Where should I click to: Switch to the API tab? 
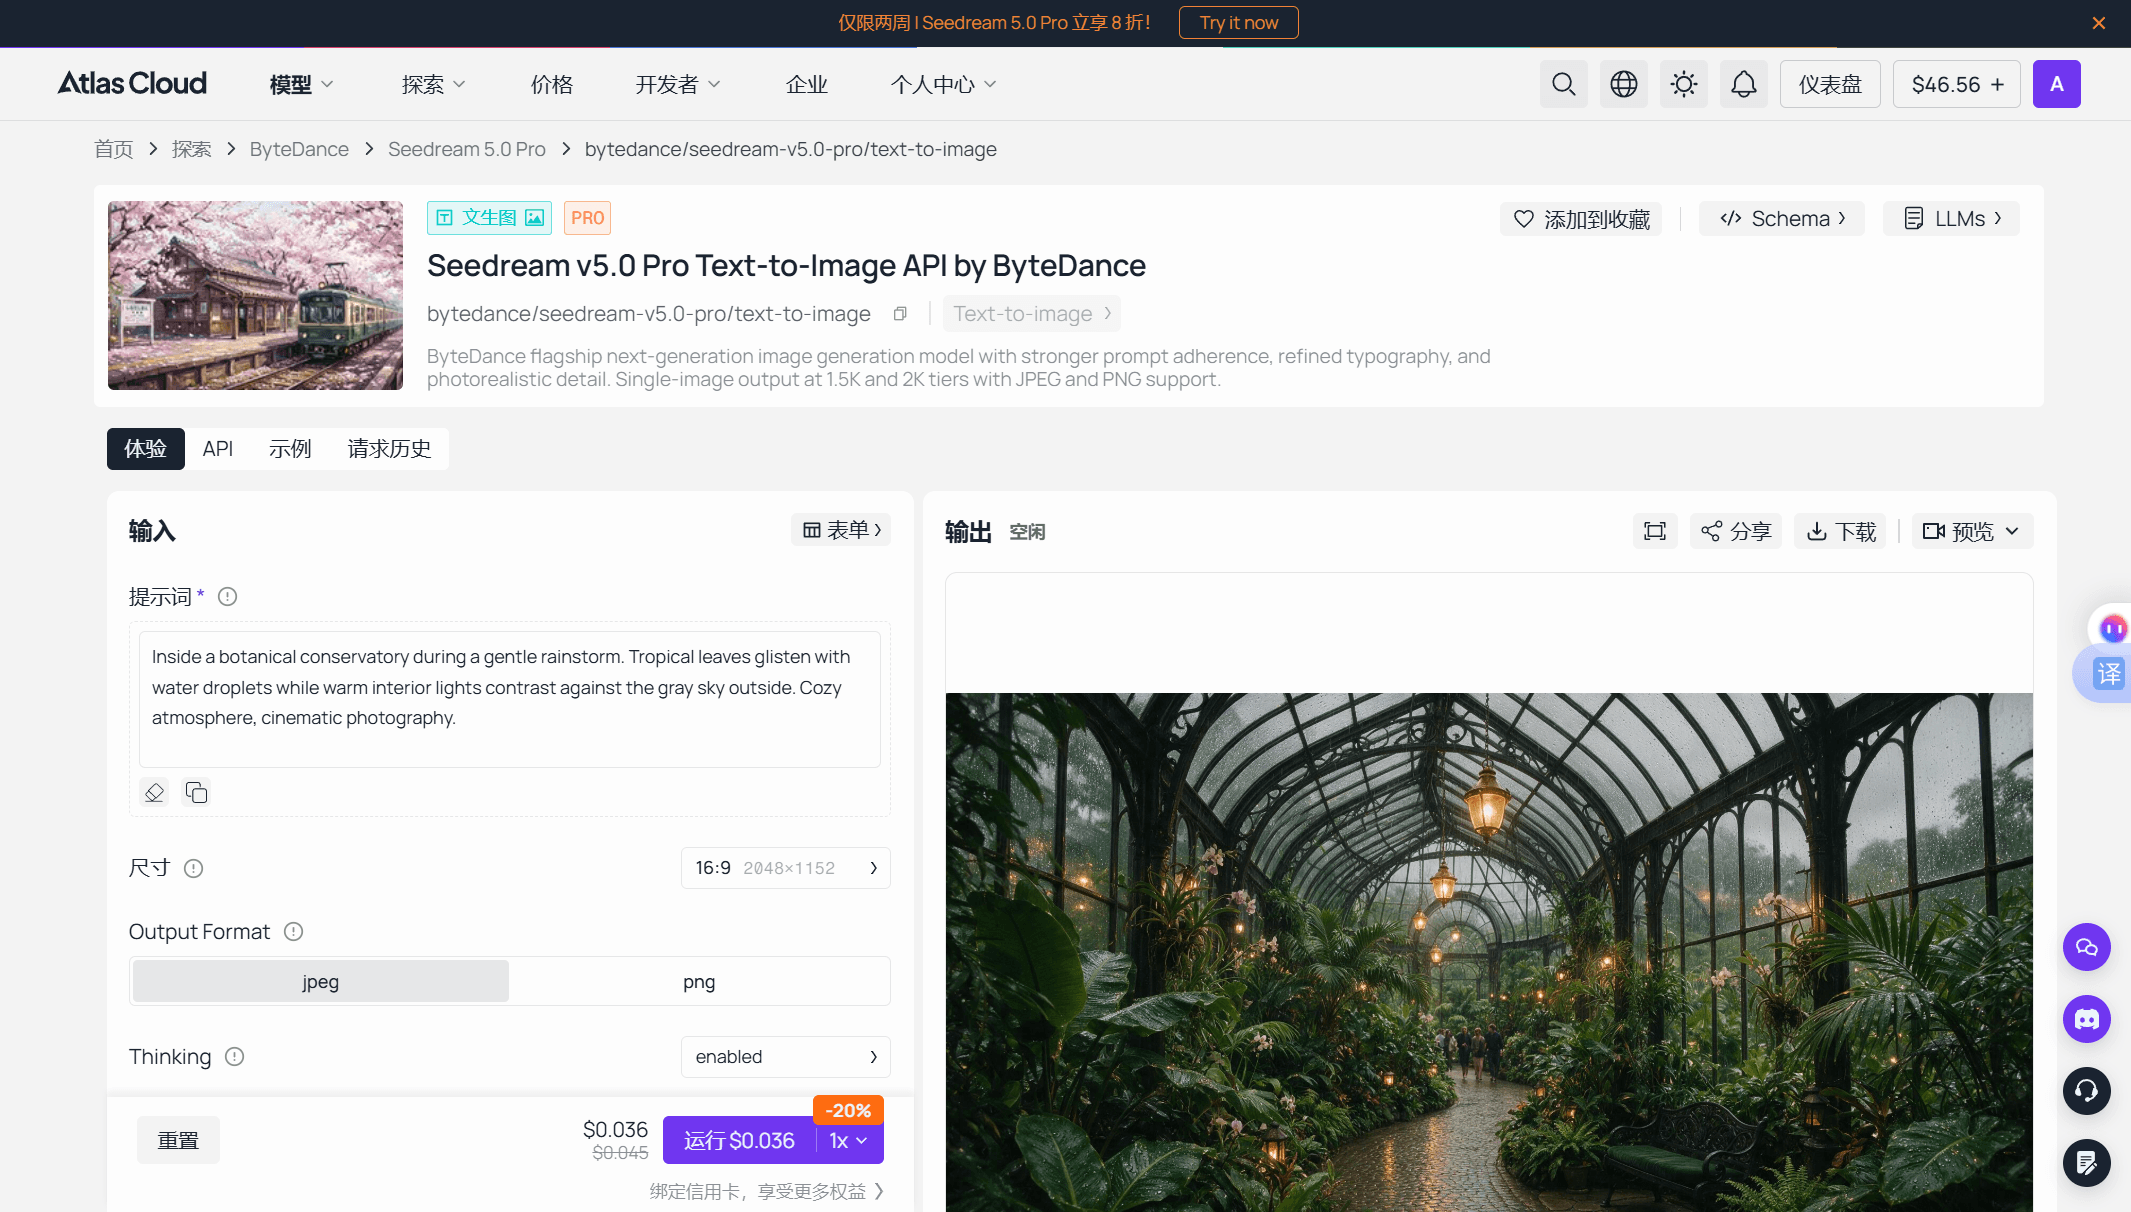click(217, 449)
